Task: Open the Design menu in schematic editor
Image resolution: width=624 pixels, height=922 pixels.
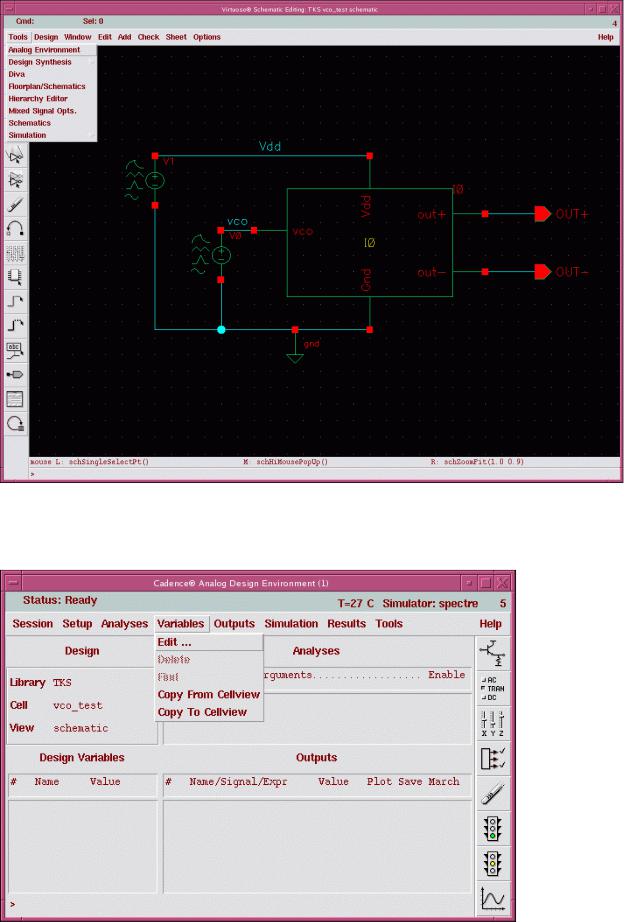Action: (46, 36)
